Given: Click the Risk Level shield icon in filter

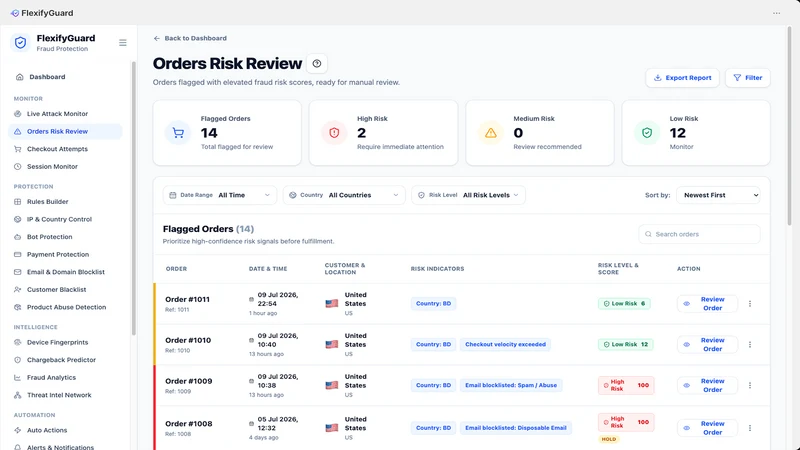Looking at the screenshot, I should pos(421,195).
